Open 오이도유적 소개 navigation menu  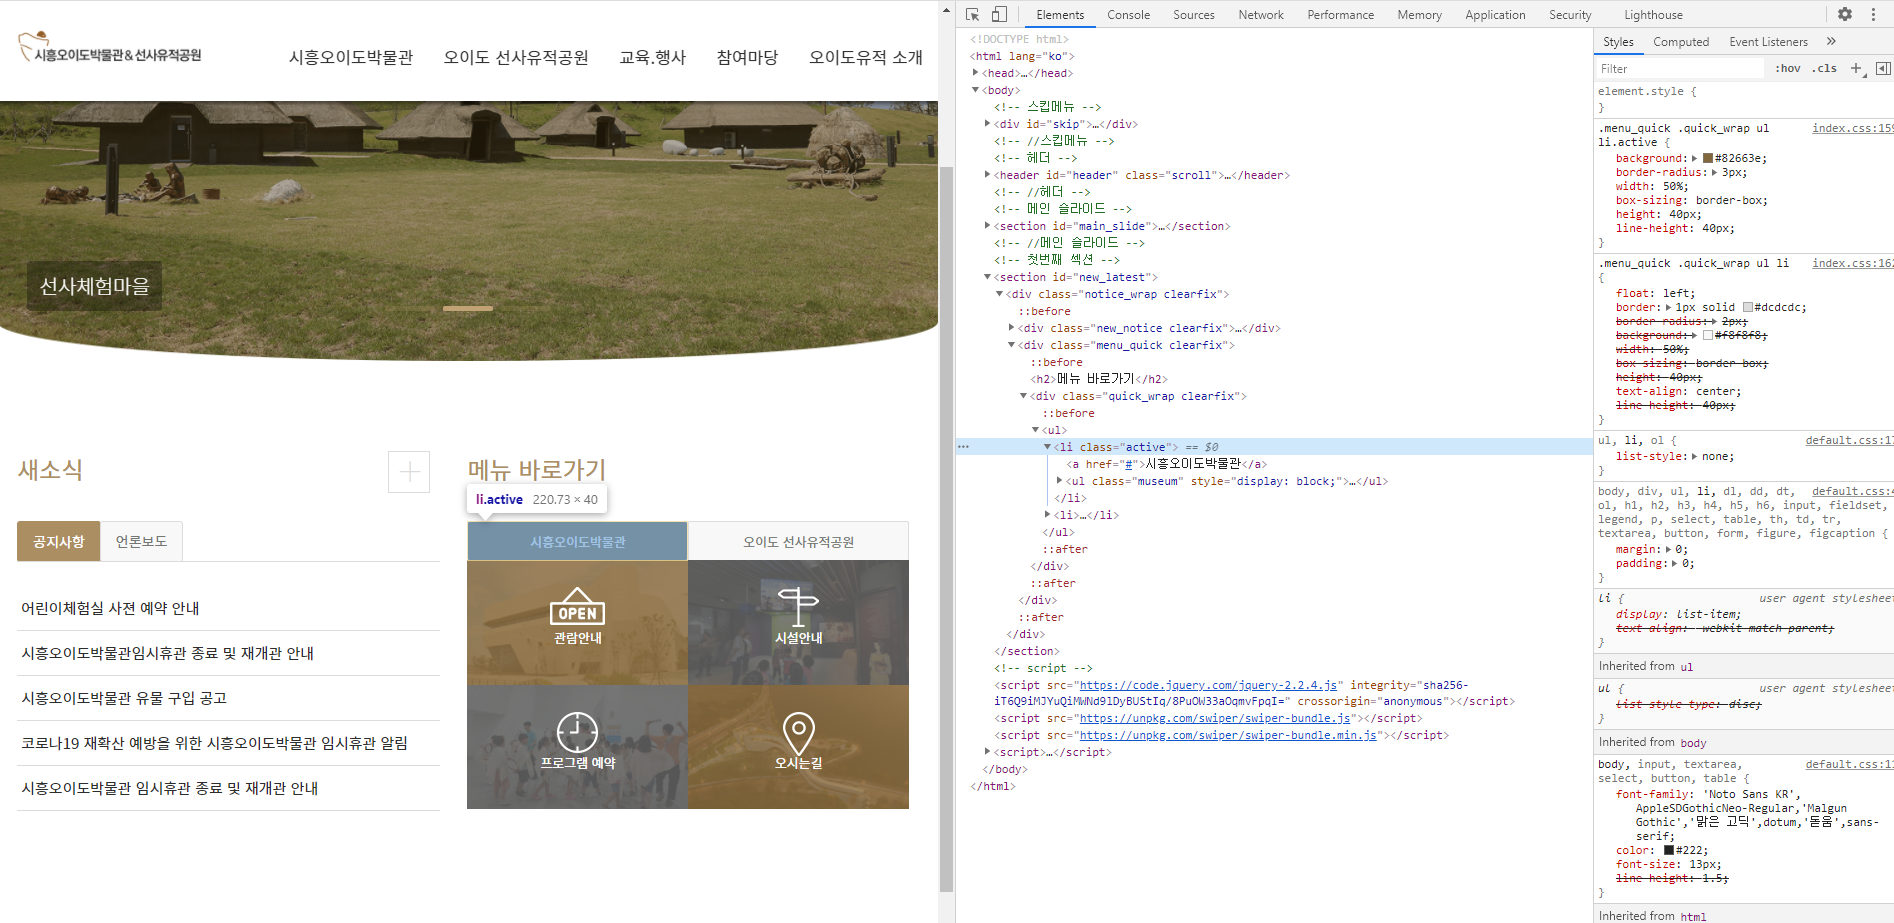point(866,58)
